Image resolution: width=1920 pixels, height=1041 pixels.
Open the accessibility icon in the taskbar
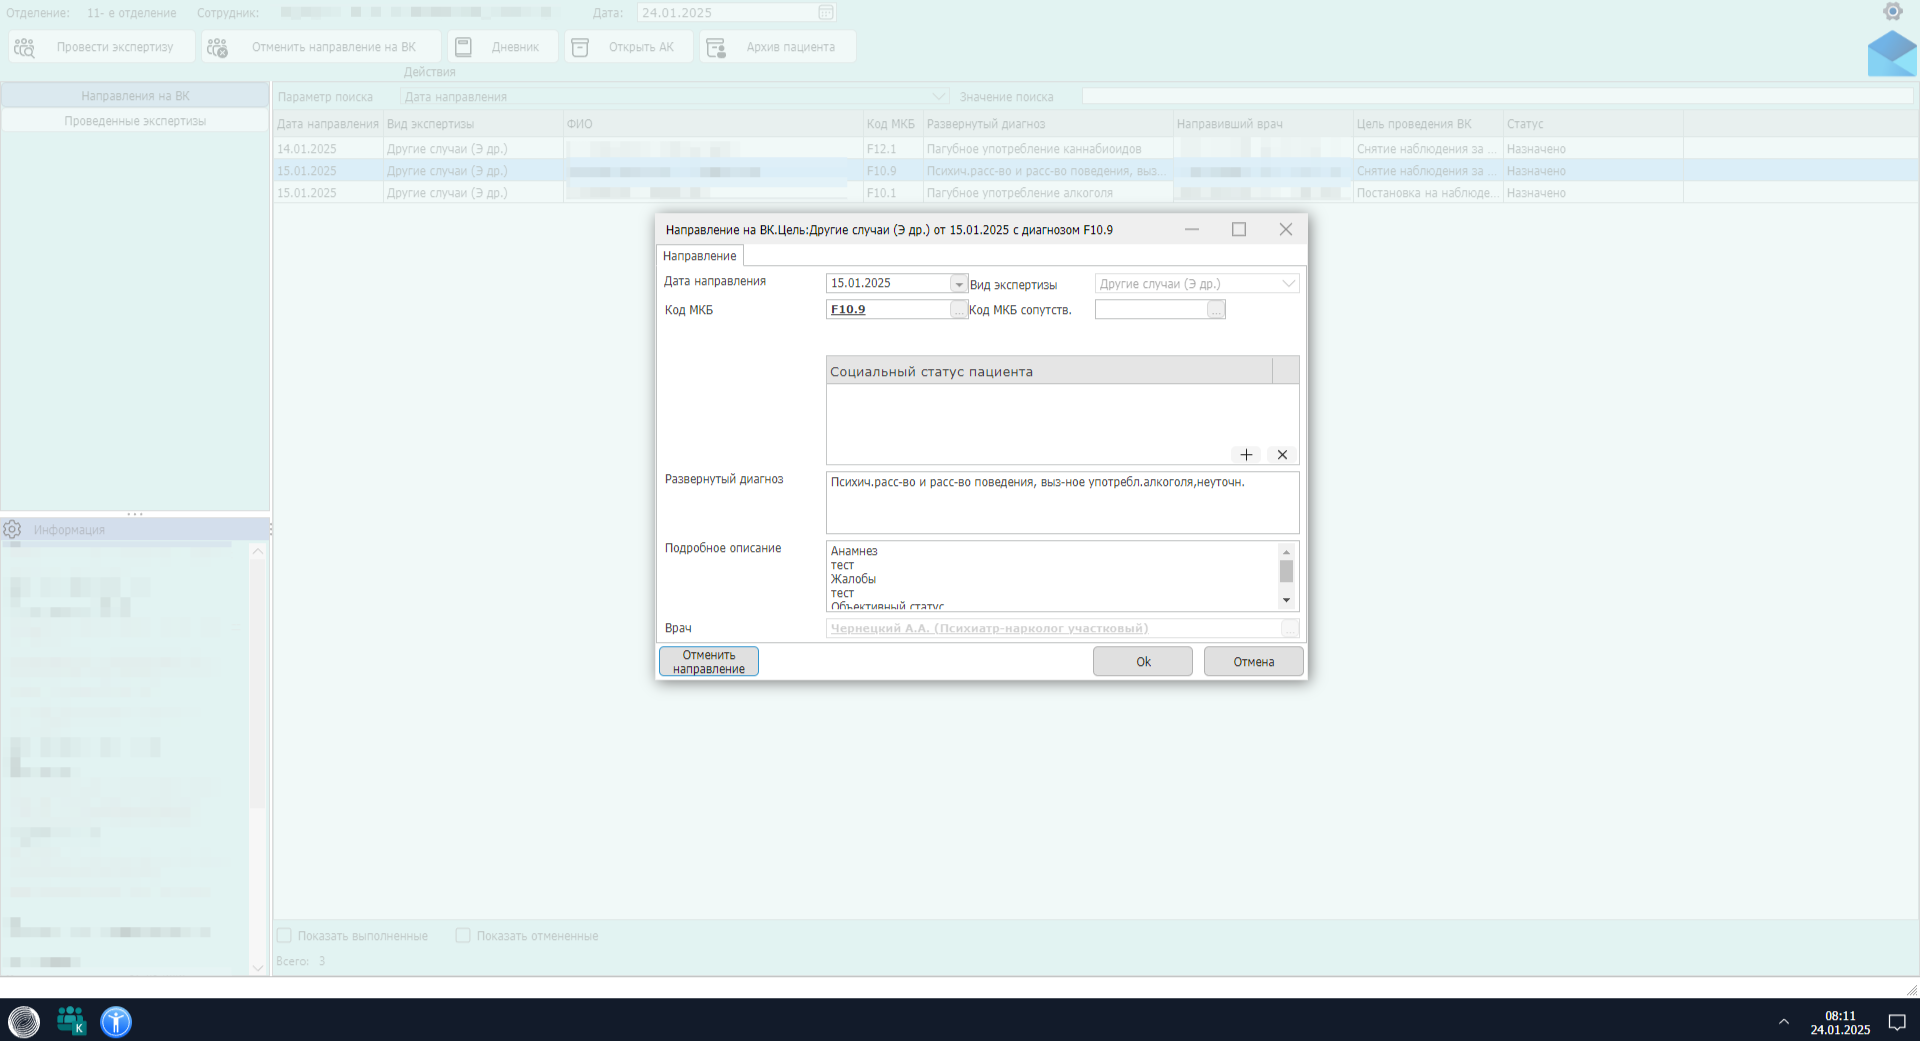coord(116,1021)
